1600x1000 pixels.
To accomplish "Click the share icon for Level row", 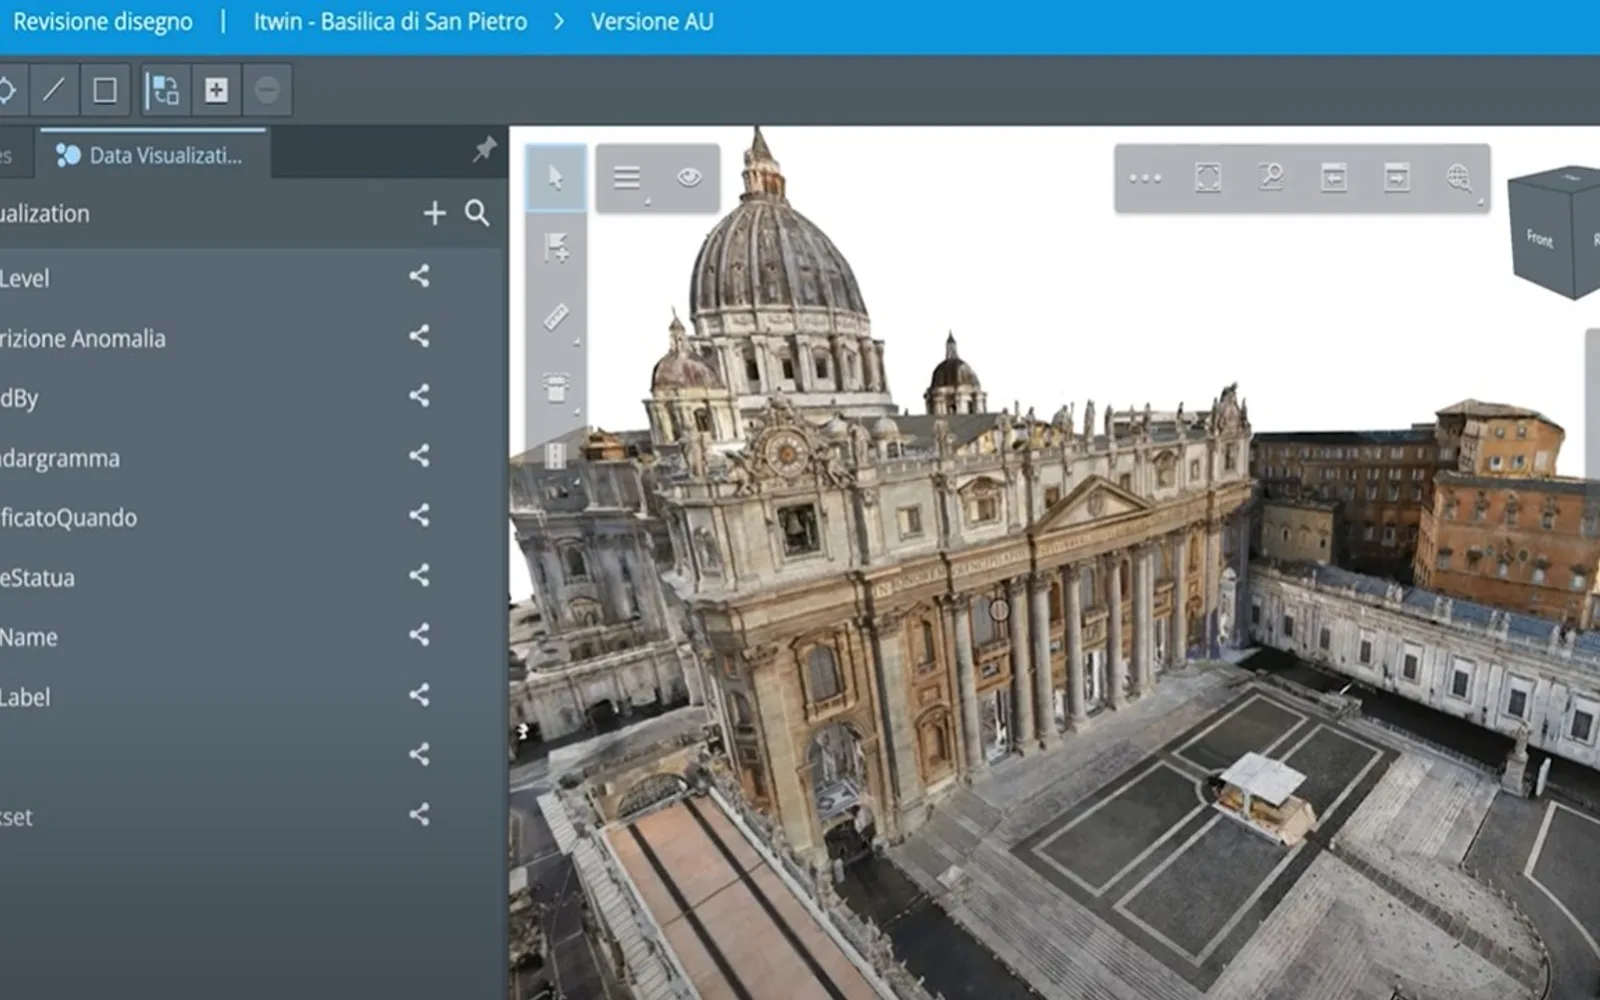I will coord(419,276).
